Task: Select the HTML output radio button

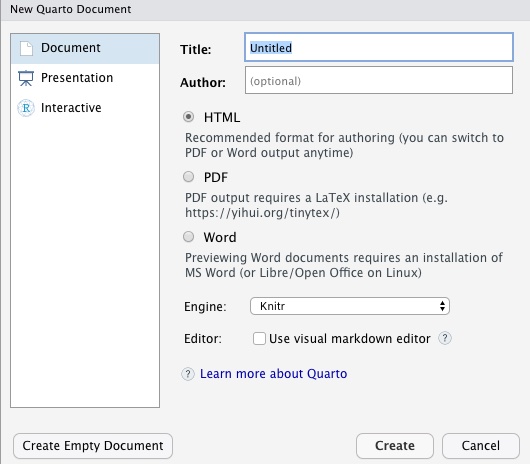Action: pos(189,117)
